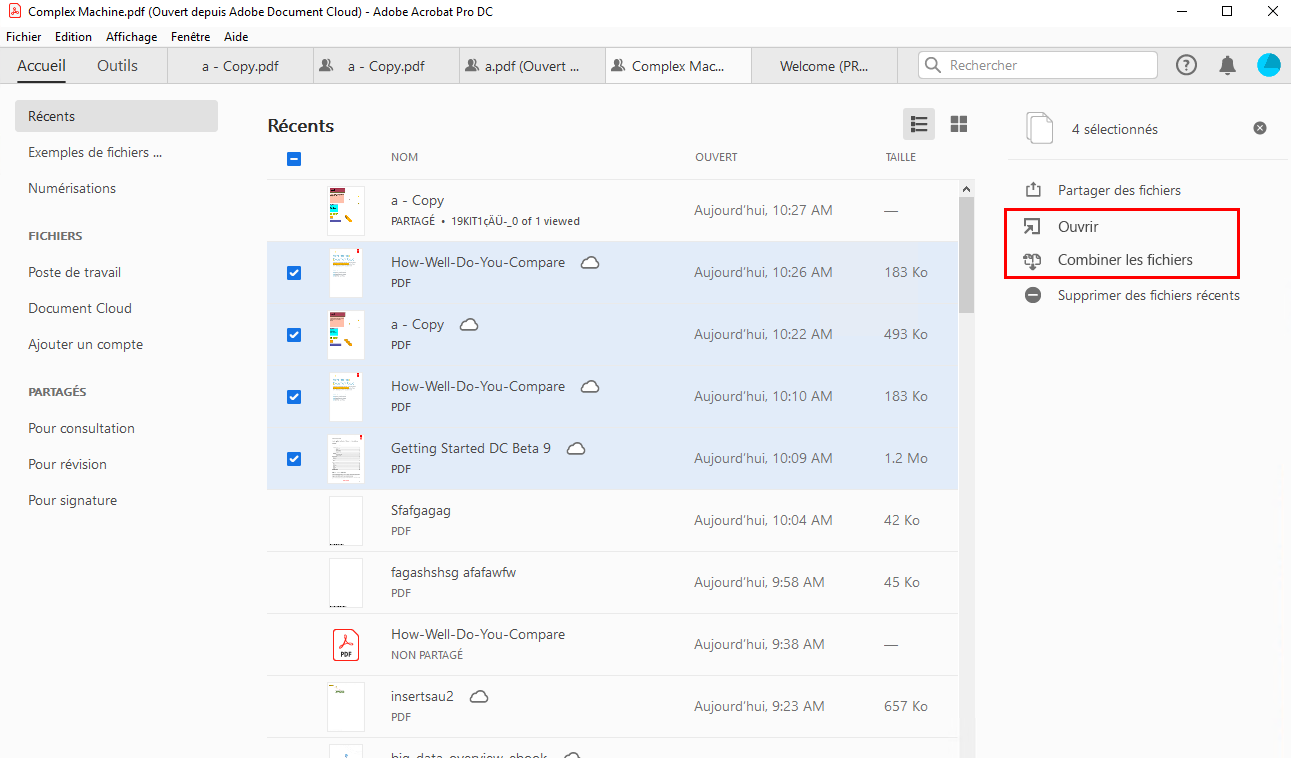The image size is (1291, 758).
Task: Open the help question mark icon
Action: click(1186, 65)
